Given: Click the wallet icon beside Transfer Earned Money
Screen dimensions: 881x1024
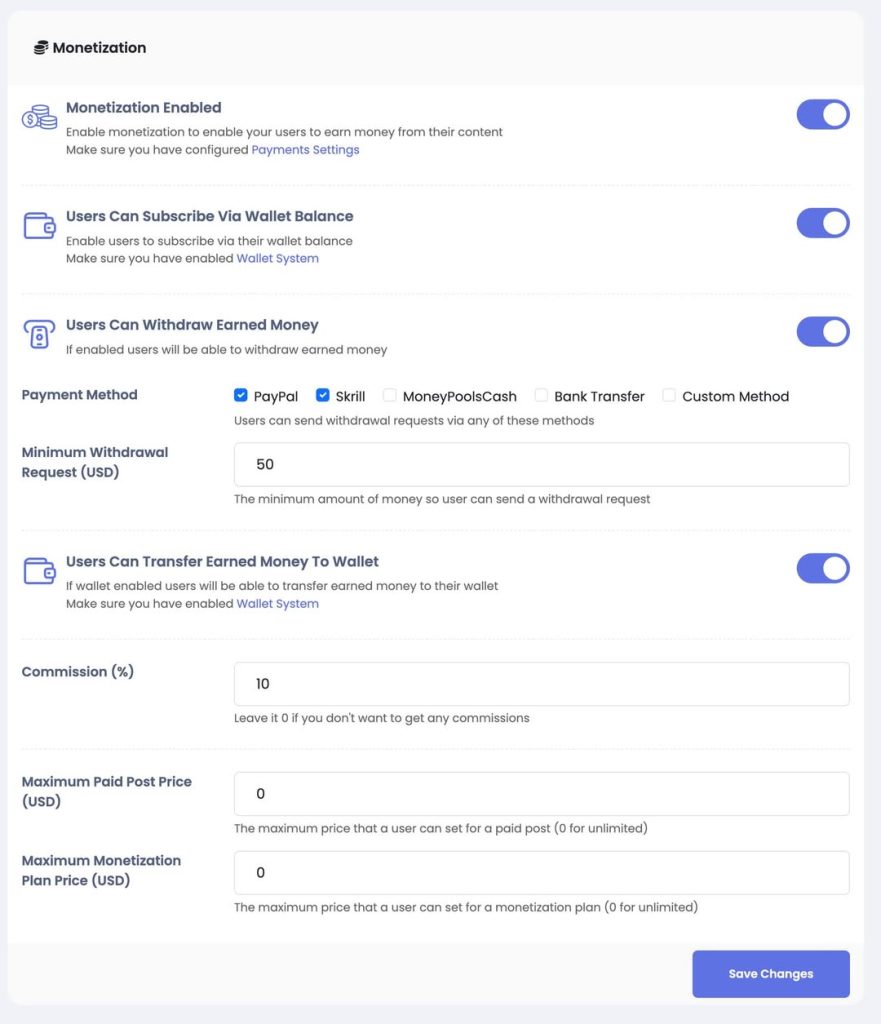Looking at the screenshot, I should click(x=39, y=571).
